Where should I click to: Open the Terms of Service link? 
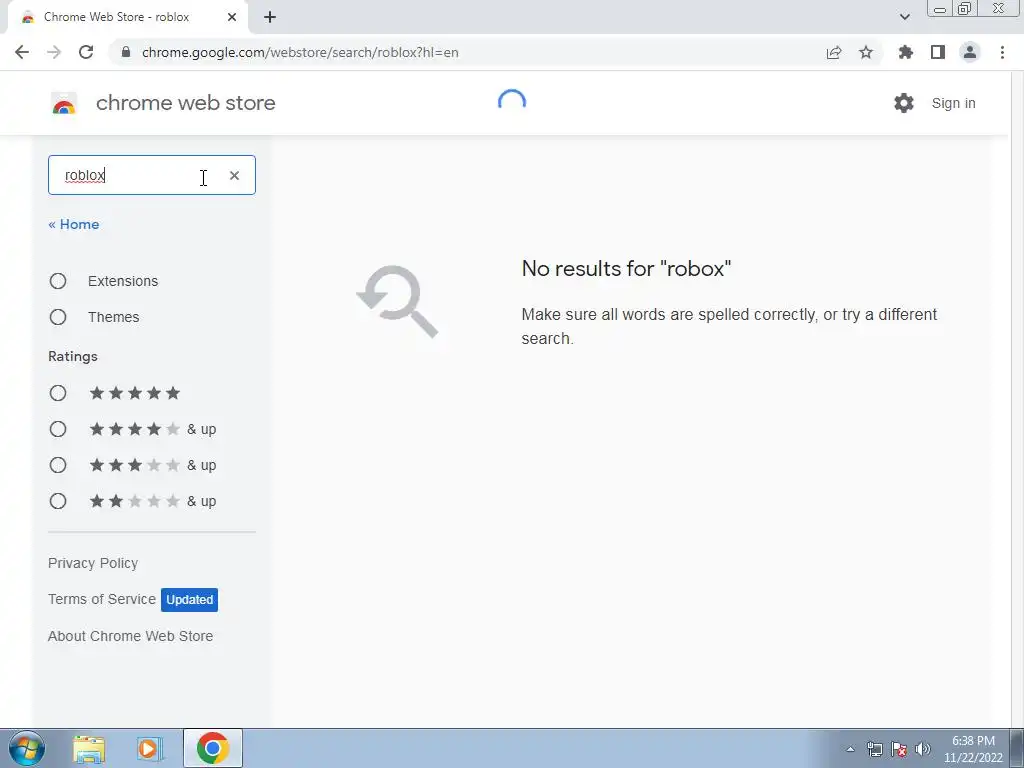(x=102, y=599)
